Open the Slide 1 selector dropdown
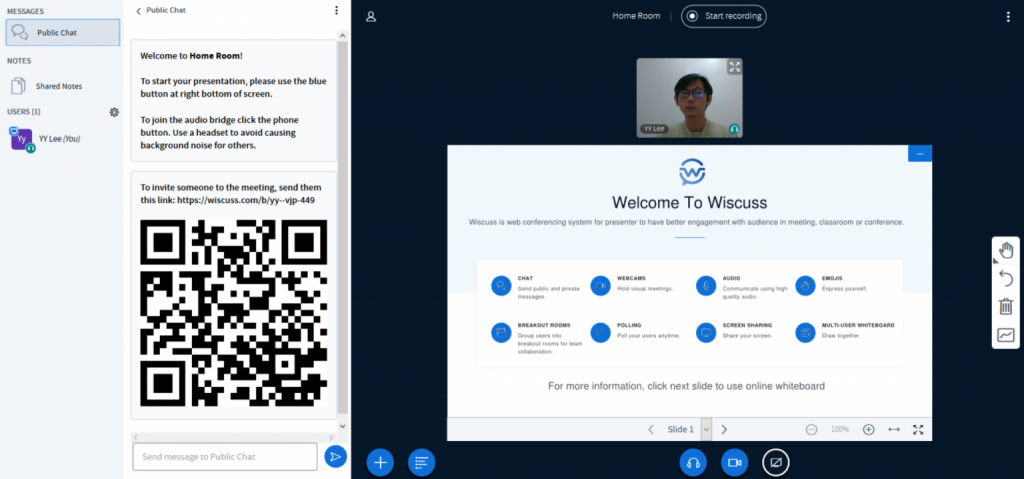Viewport: 1024px width, 479px height. pos(706,429)
